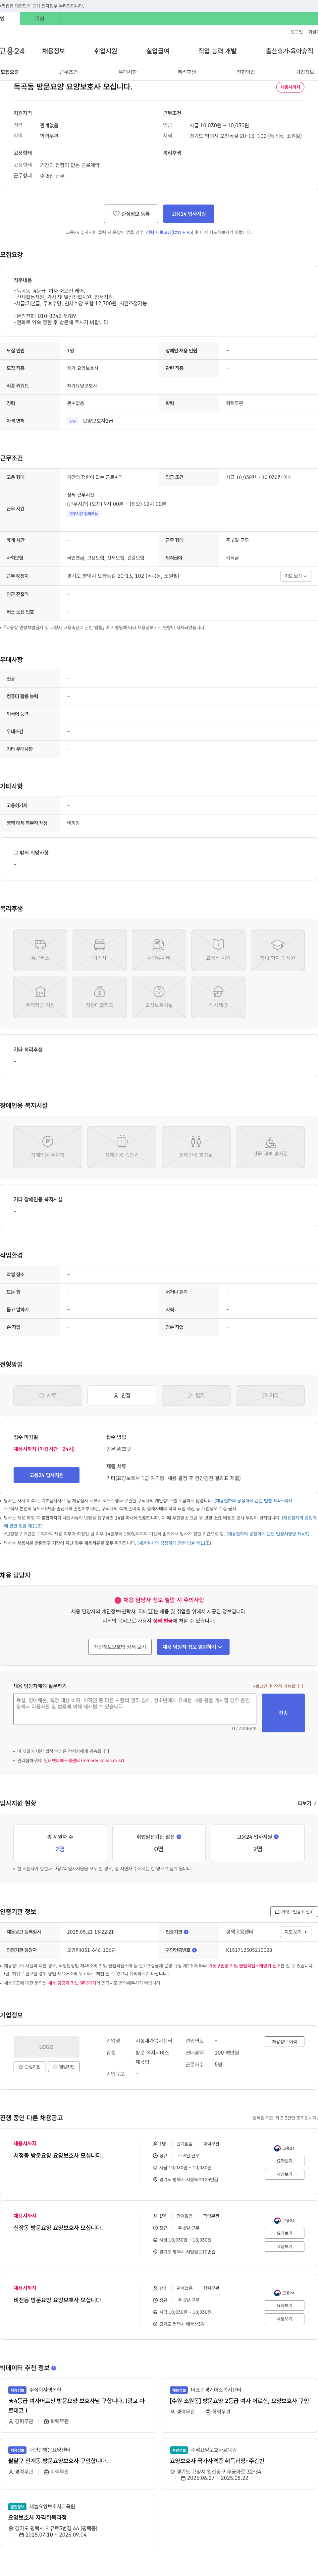Click the 교육비 지원 welfare icon
318x2576 pixels.
(x=218, y=950)
